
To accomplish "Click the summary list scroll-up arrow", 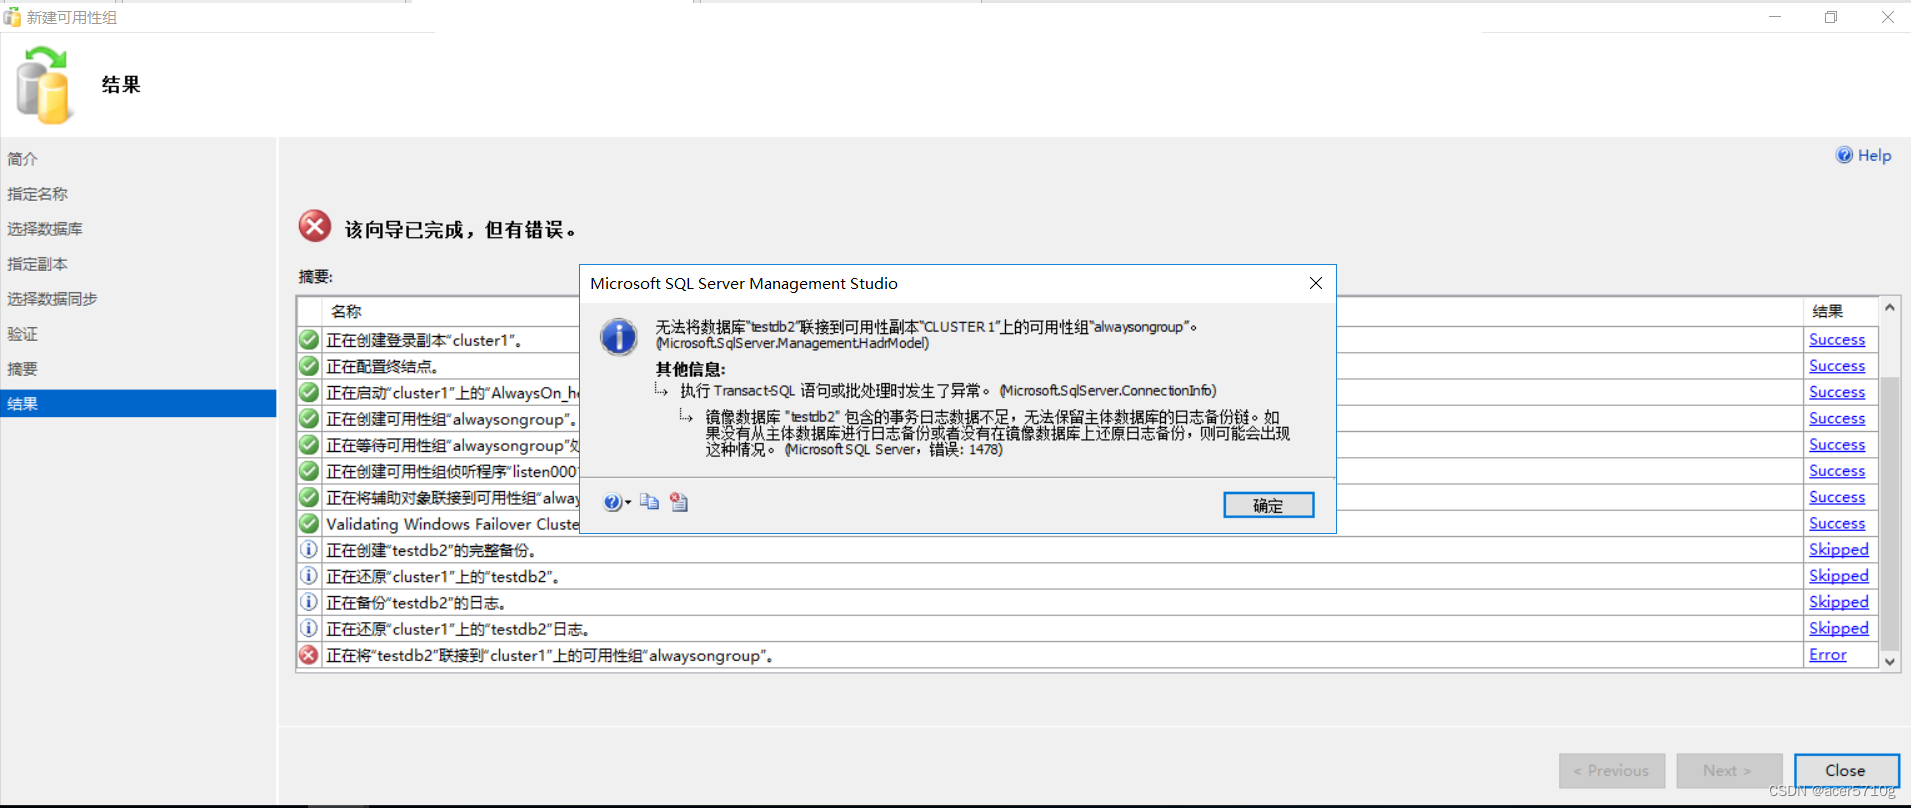I will (1890, 308).
